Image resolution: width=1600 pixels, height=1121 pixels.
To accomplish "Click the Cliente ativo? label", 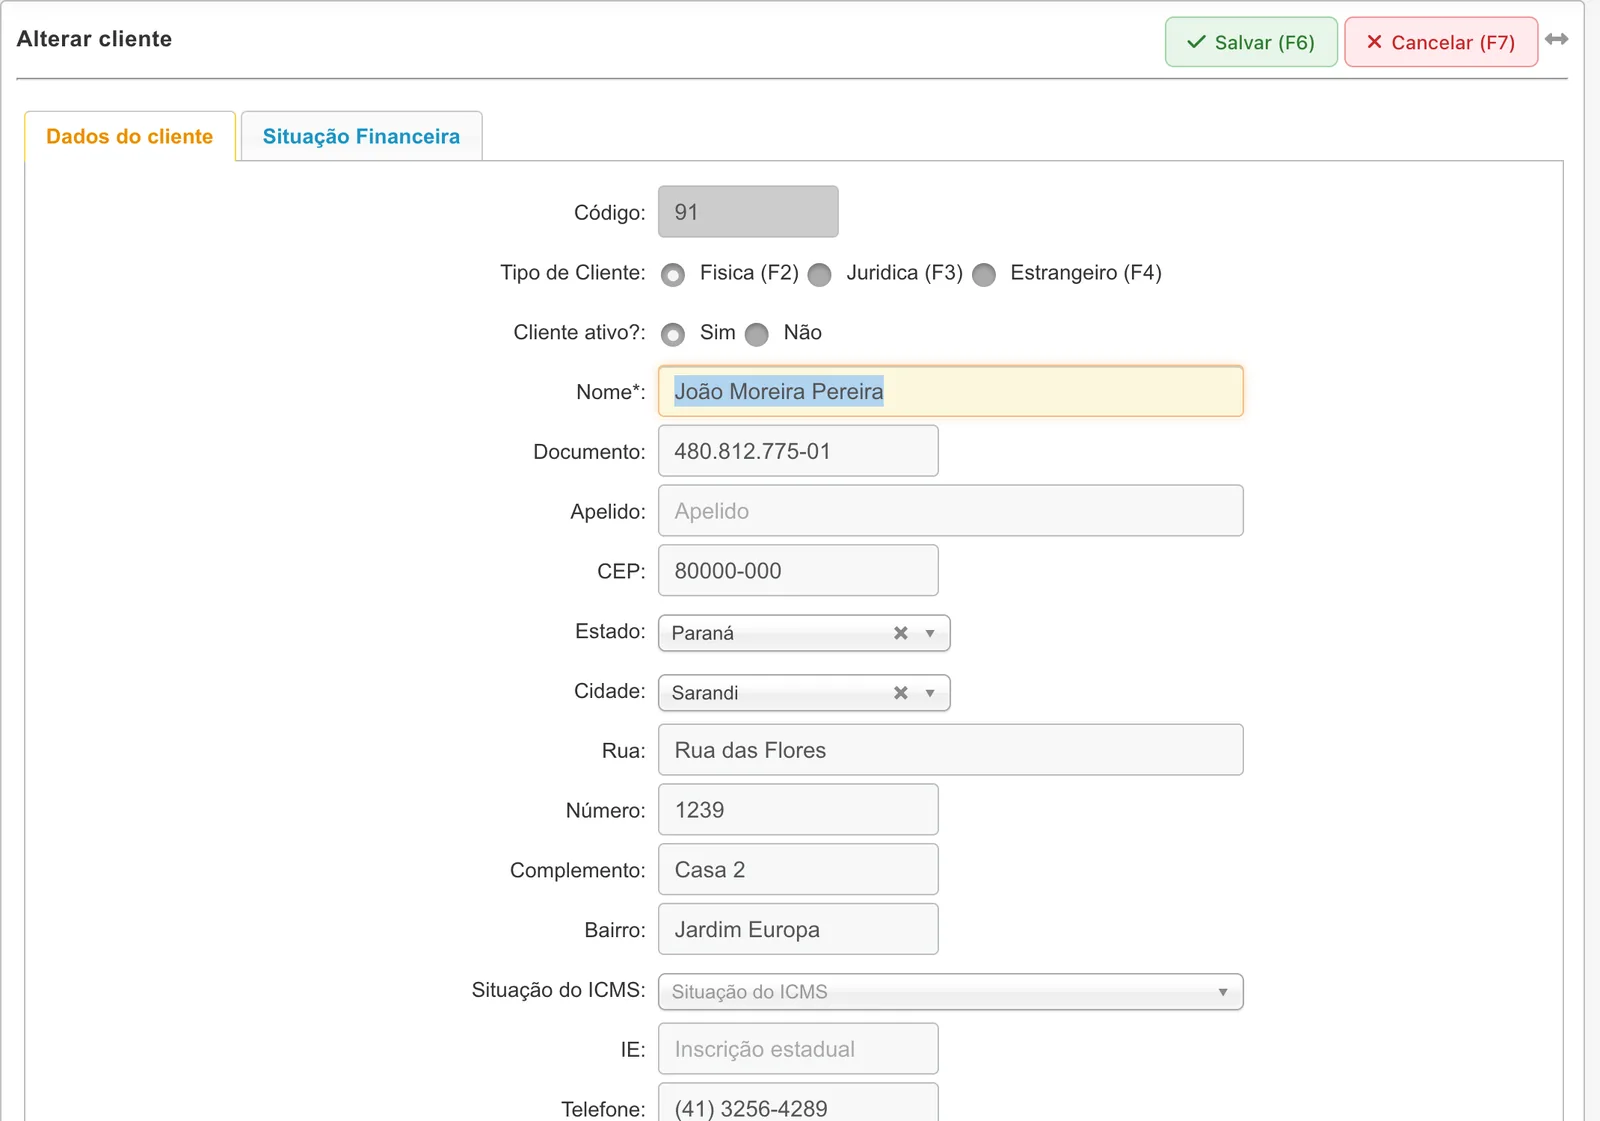I will [579, 333].
